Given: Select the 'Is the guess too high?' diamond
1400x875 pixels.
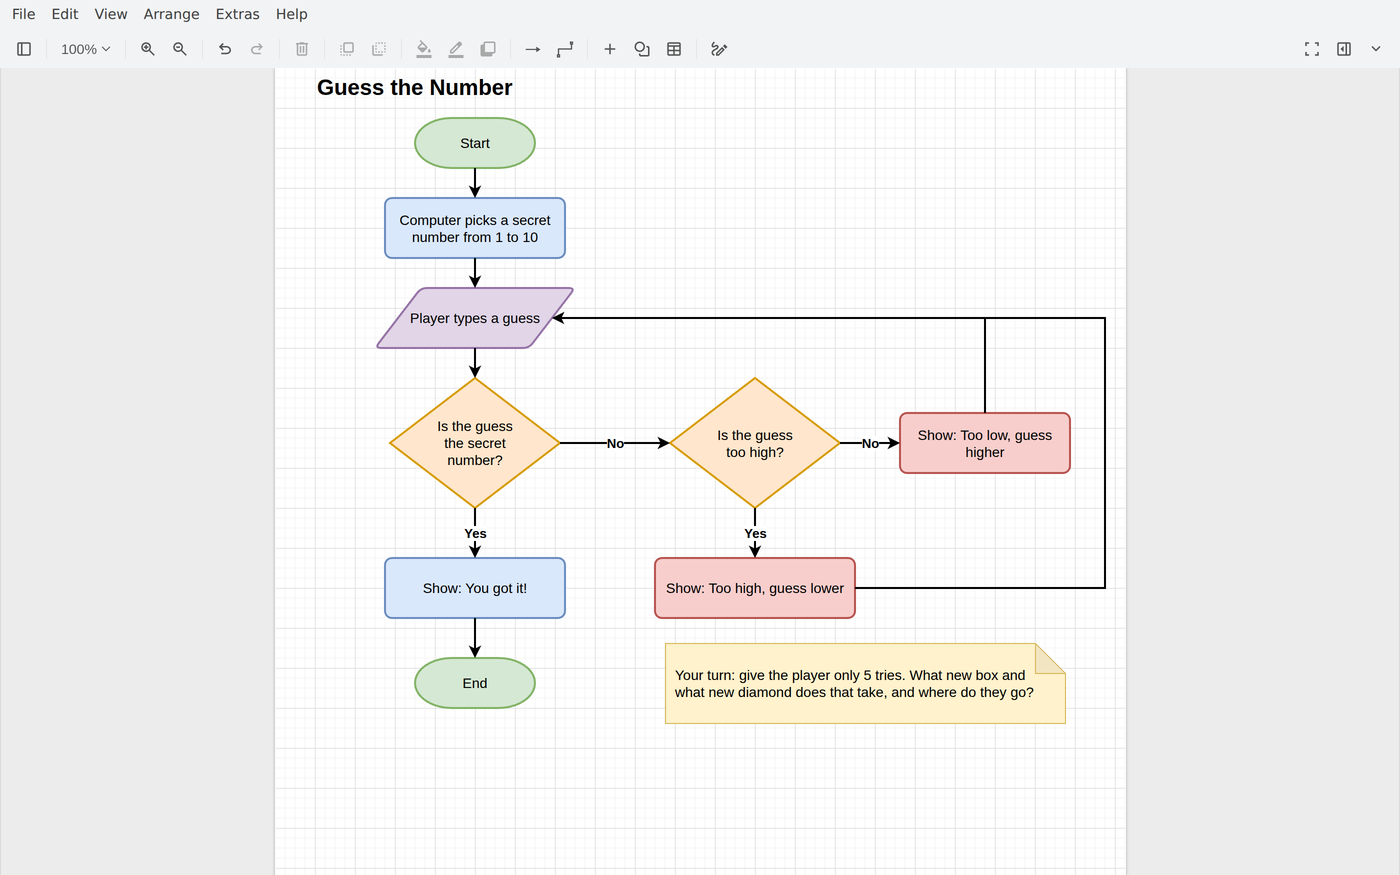Looking at the screenshot, I should tap(755, 443).
